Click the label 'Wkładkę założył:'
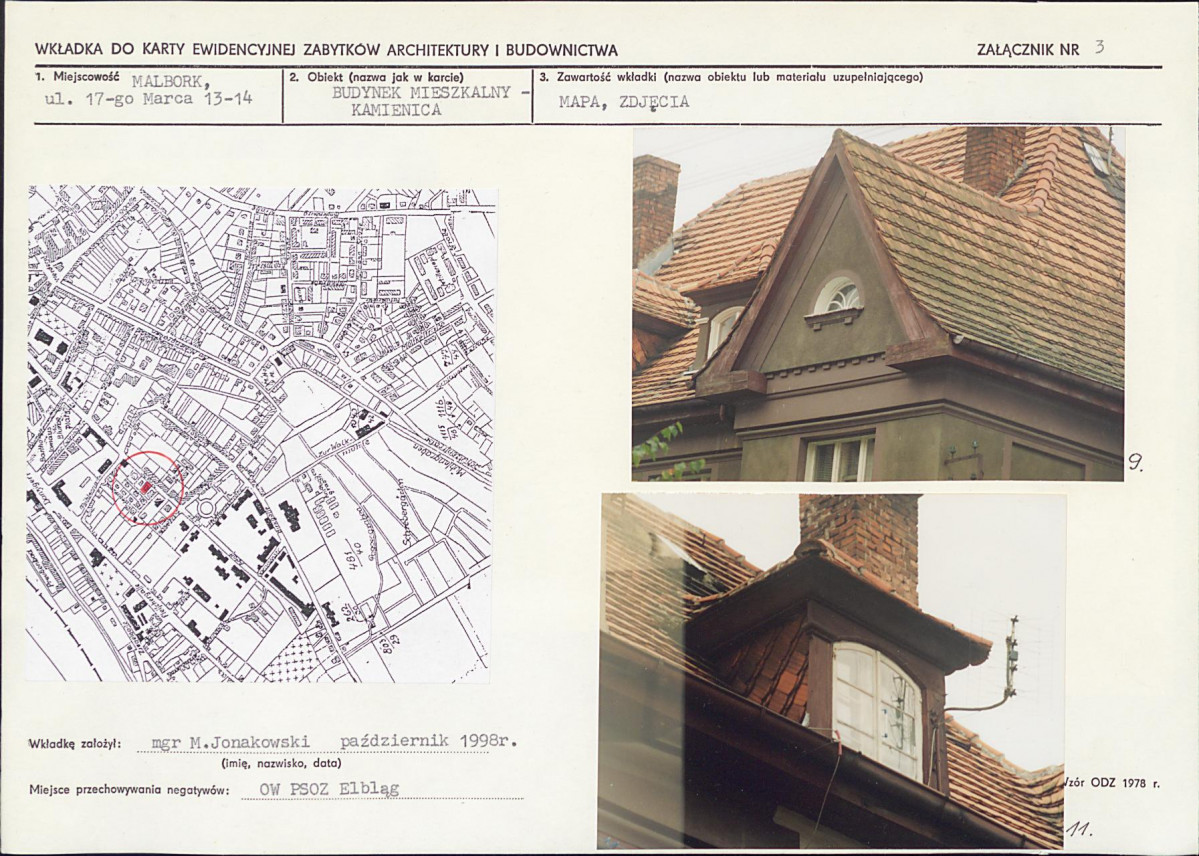This screenshot has height=856, width=1199. (74, 744)
